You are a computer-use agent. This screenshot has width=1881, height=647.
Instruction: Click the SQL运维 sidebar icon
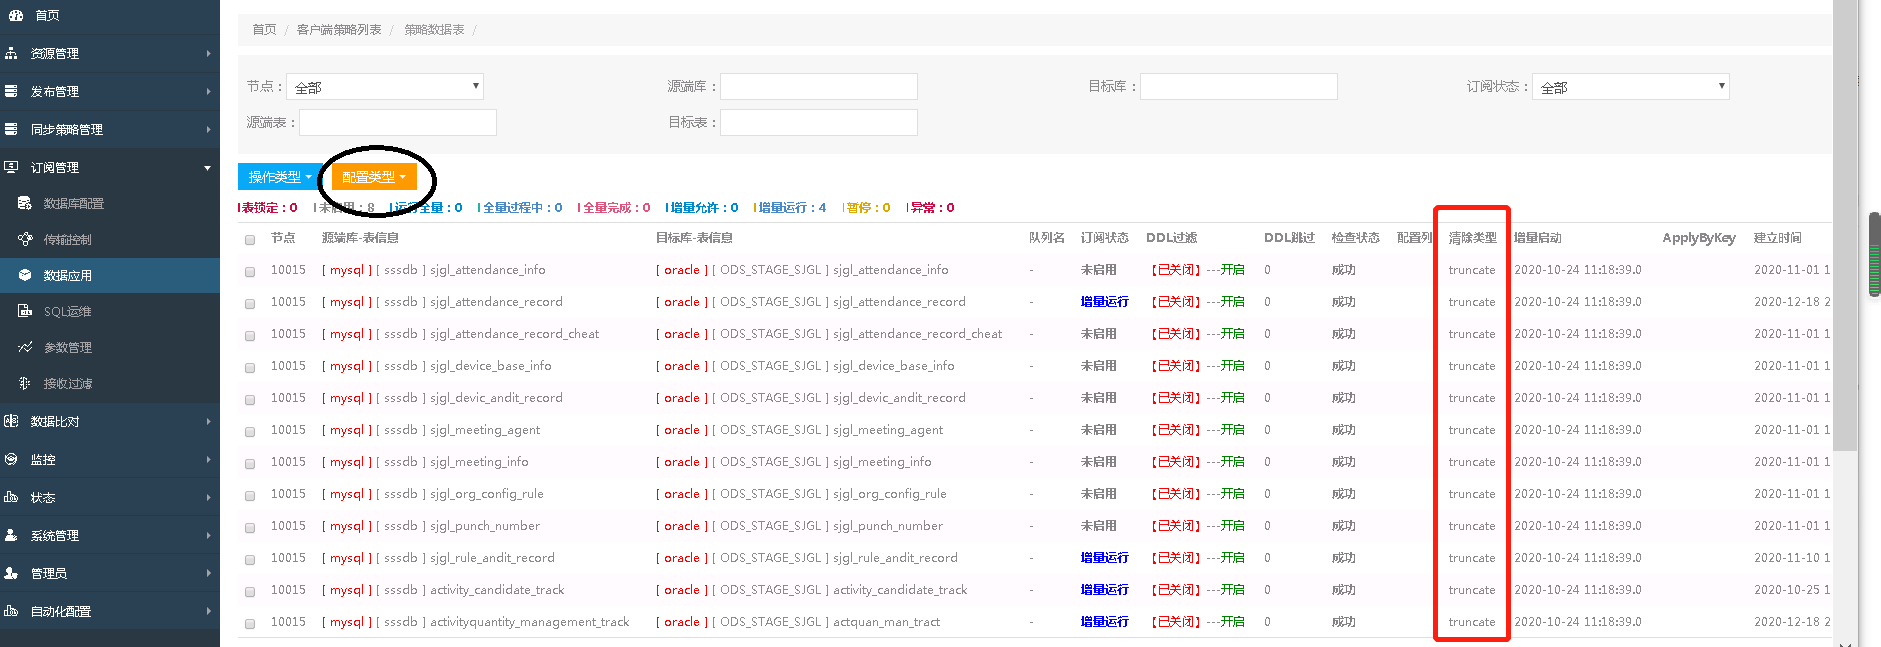pyautogui.click(x=25, y=311)
